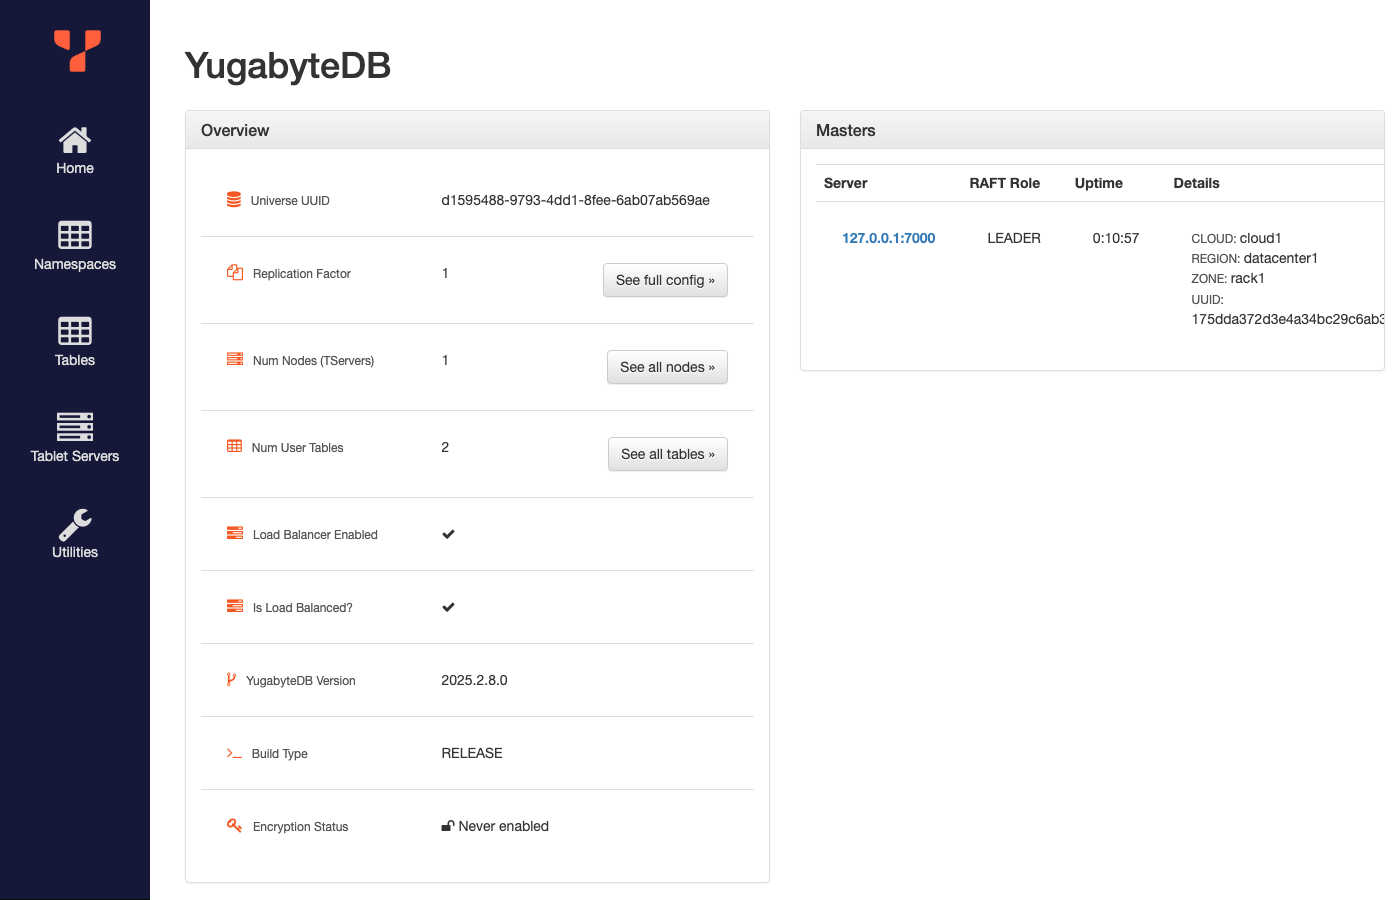Open the Home sidebar icon
The width and height of the screenshot is (1400, 900).
pos(75,140)
